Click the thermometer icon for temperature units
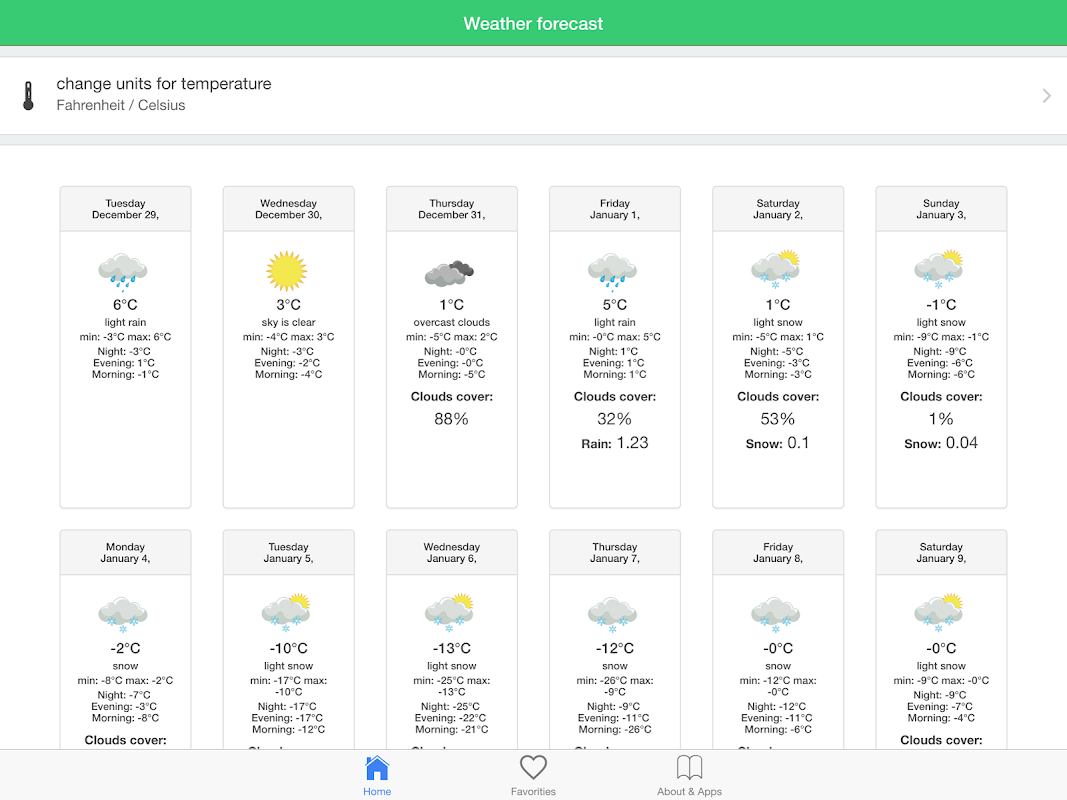The height and width of the screenshot is (800, 1067). [x=28, y=95]
